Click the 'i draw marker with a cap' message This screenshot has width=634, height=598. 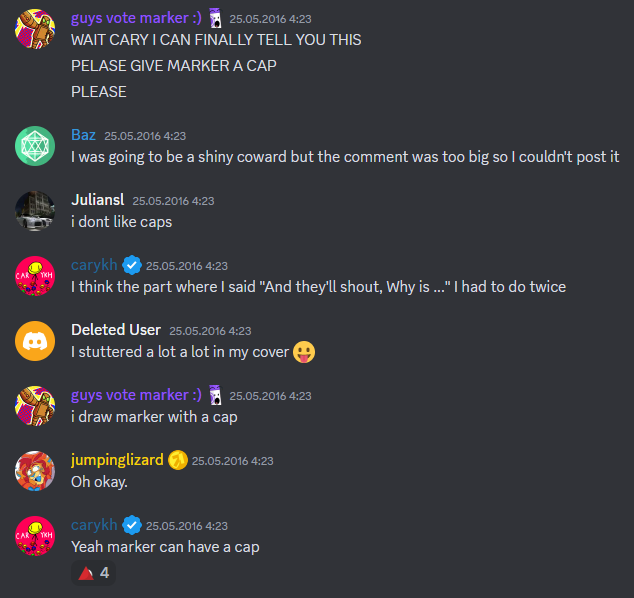coord(154,417)
